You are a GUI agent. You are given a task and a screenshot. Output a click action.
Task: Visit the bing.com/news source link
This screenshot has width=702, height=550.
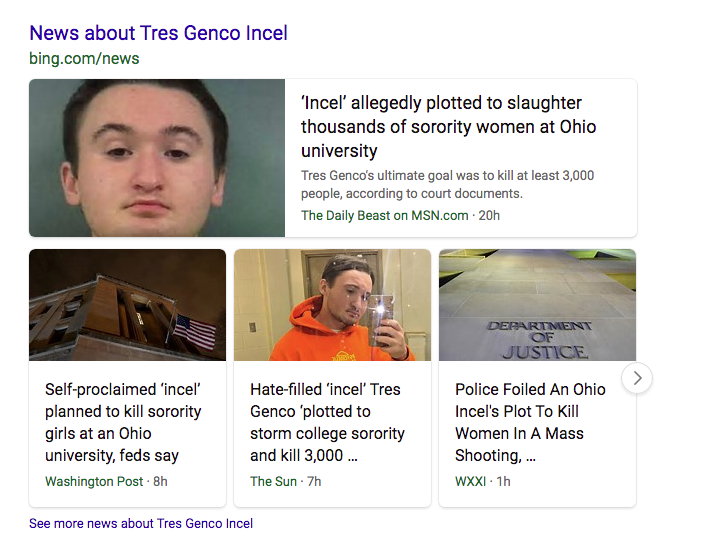[x=84, y=59]
